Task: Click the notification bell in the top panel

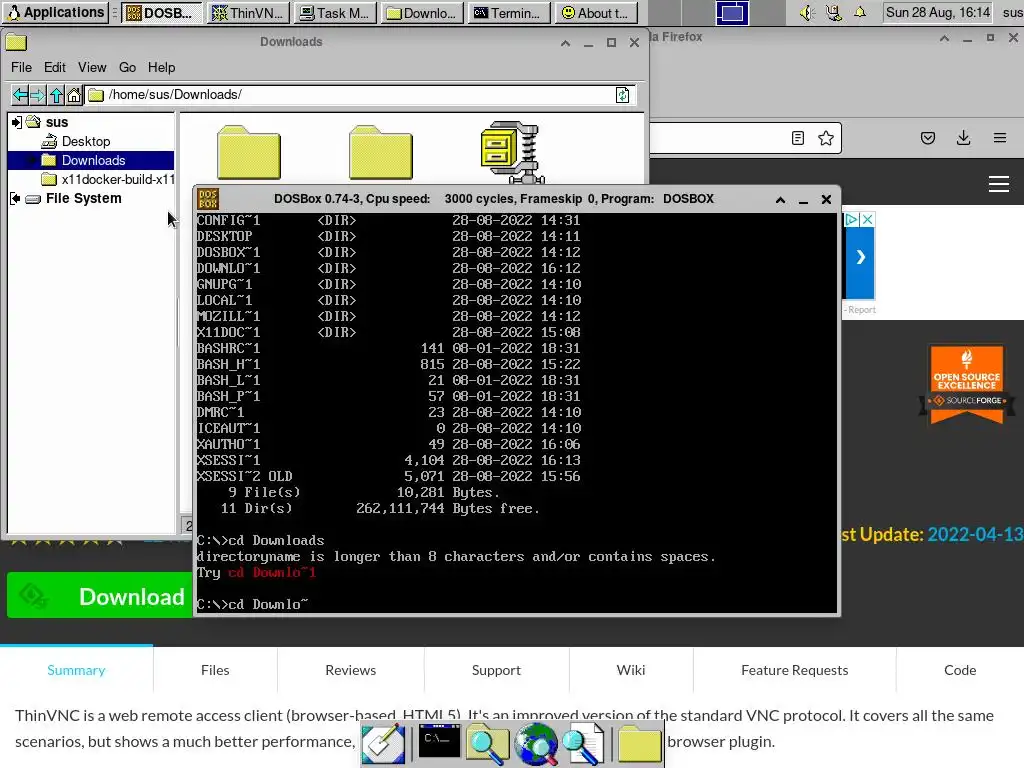Action: (x=860, y=12)
